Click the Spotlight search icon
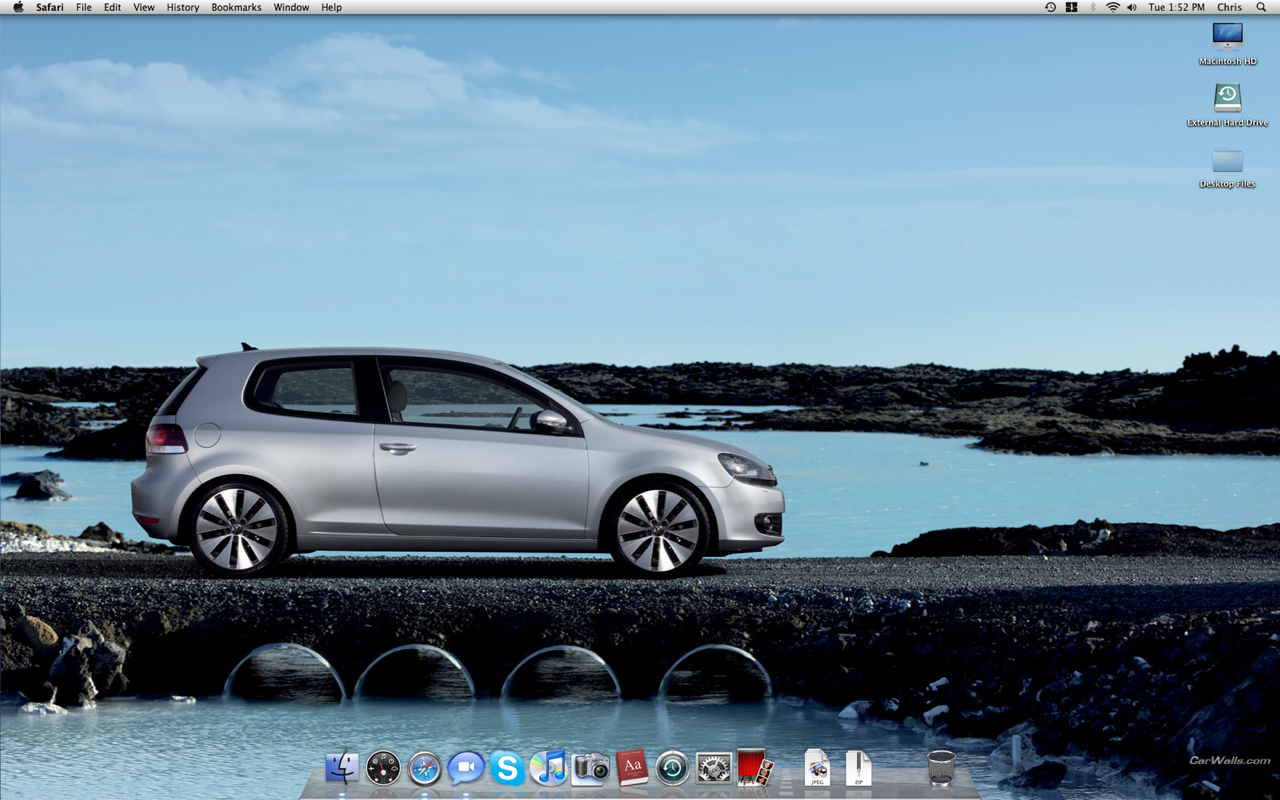 (1261, 7)
